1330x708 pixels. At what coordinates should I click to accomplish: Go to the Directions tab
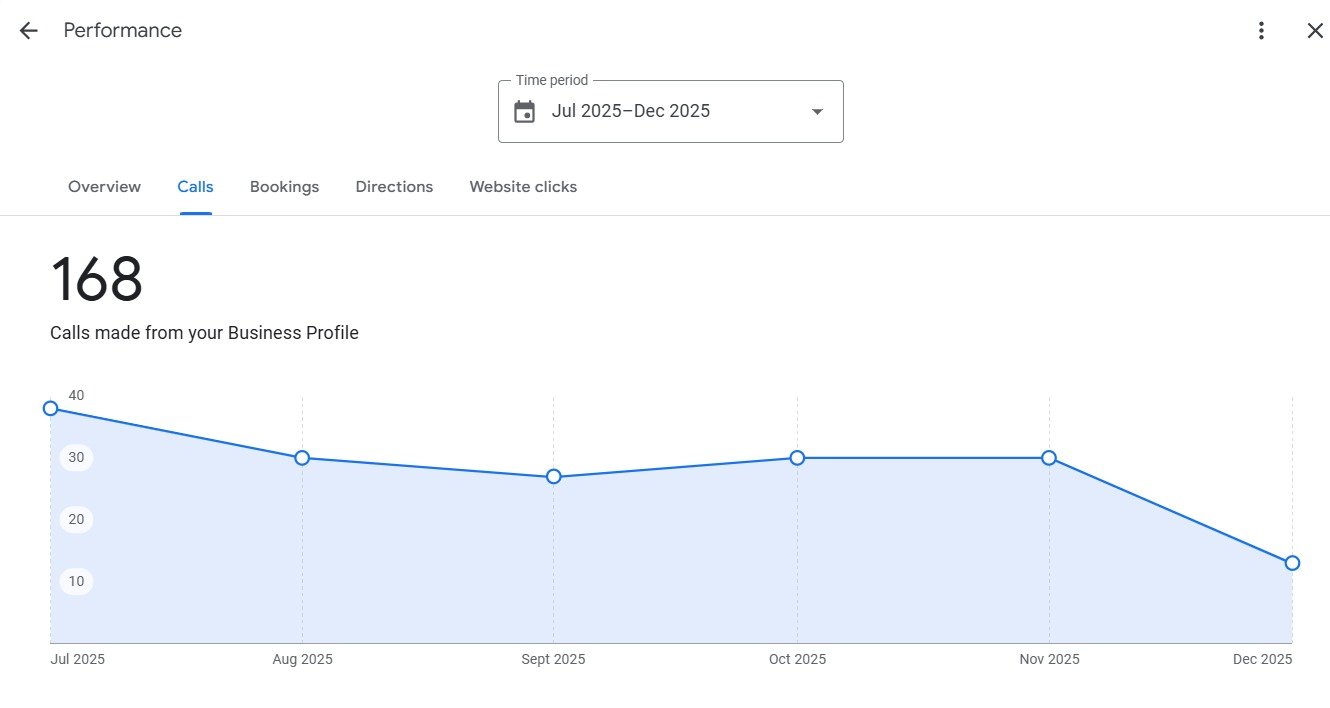coord(394,187)
